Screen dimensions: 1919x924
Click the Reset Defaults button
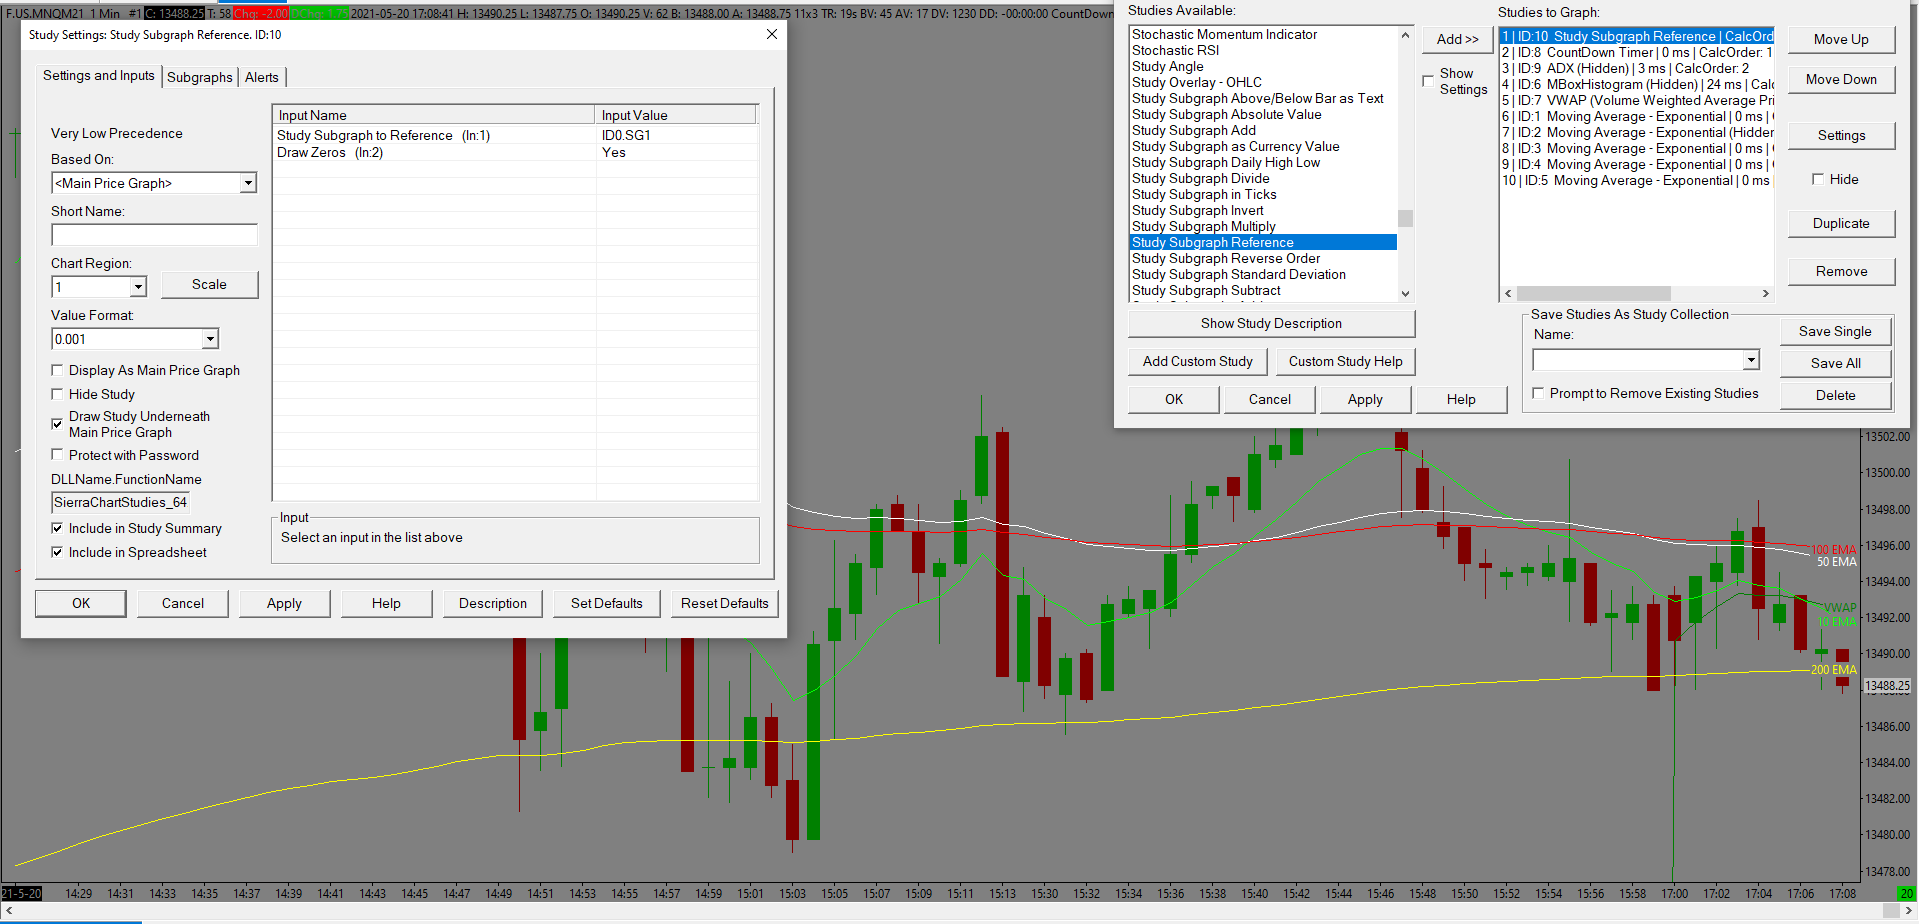725,603
